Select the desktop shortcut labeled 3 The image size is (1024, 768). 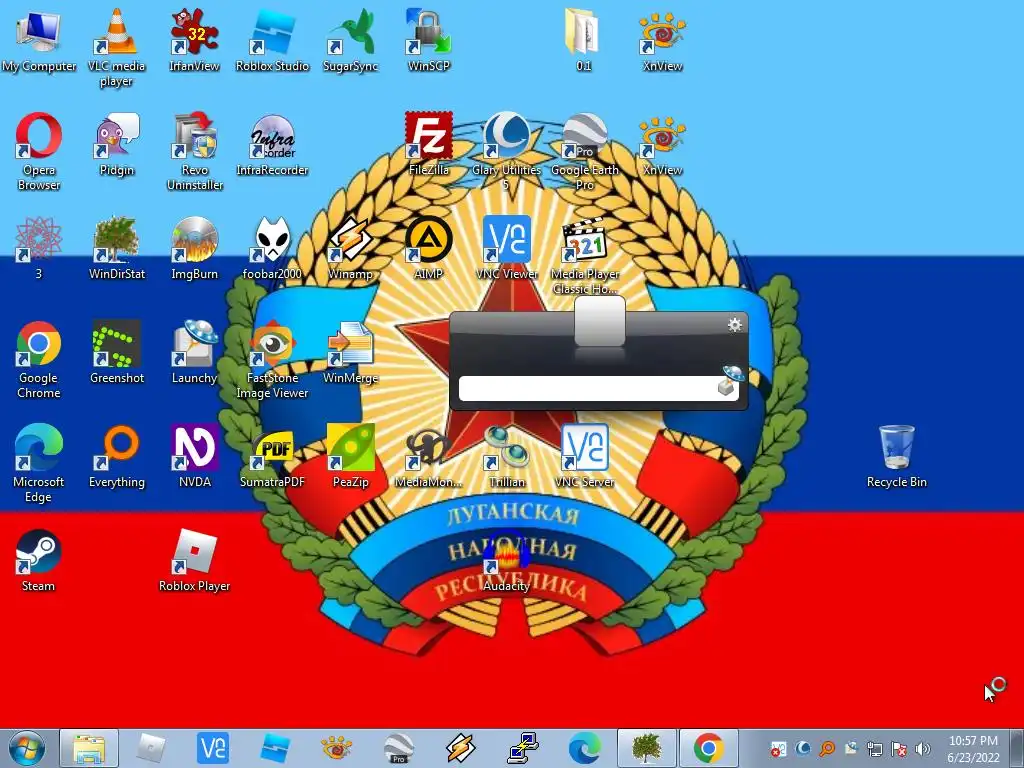[39, 248]
